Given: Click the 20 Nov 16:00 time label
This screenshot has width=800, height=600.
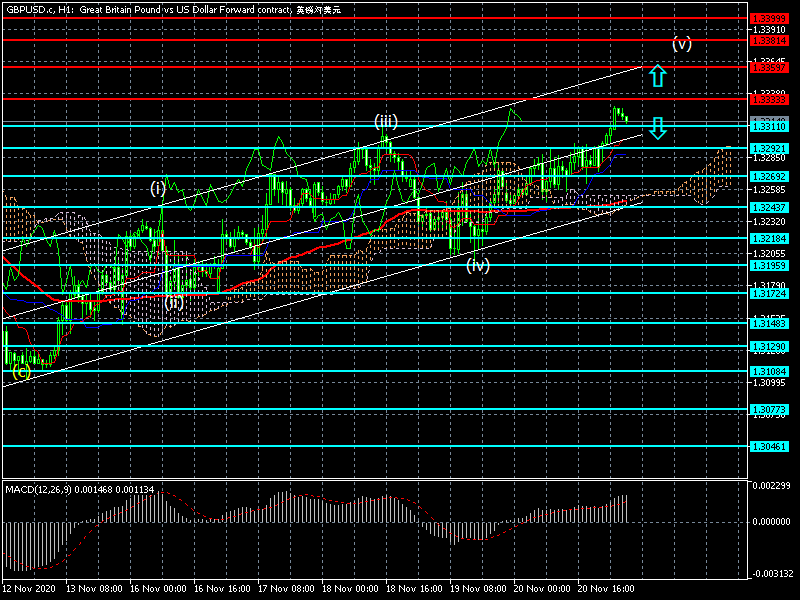Looking at the screenshot, I should pos(606,588).
